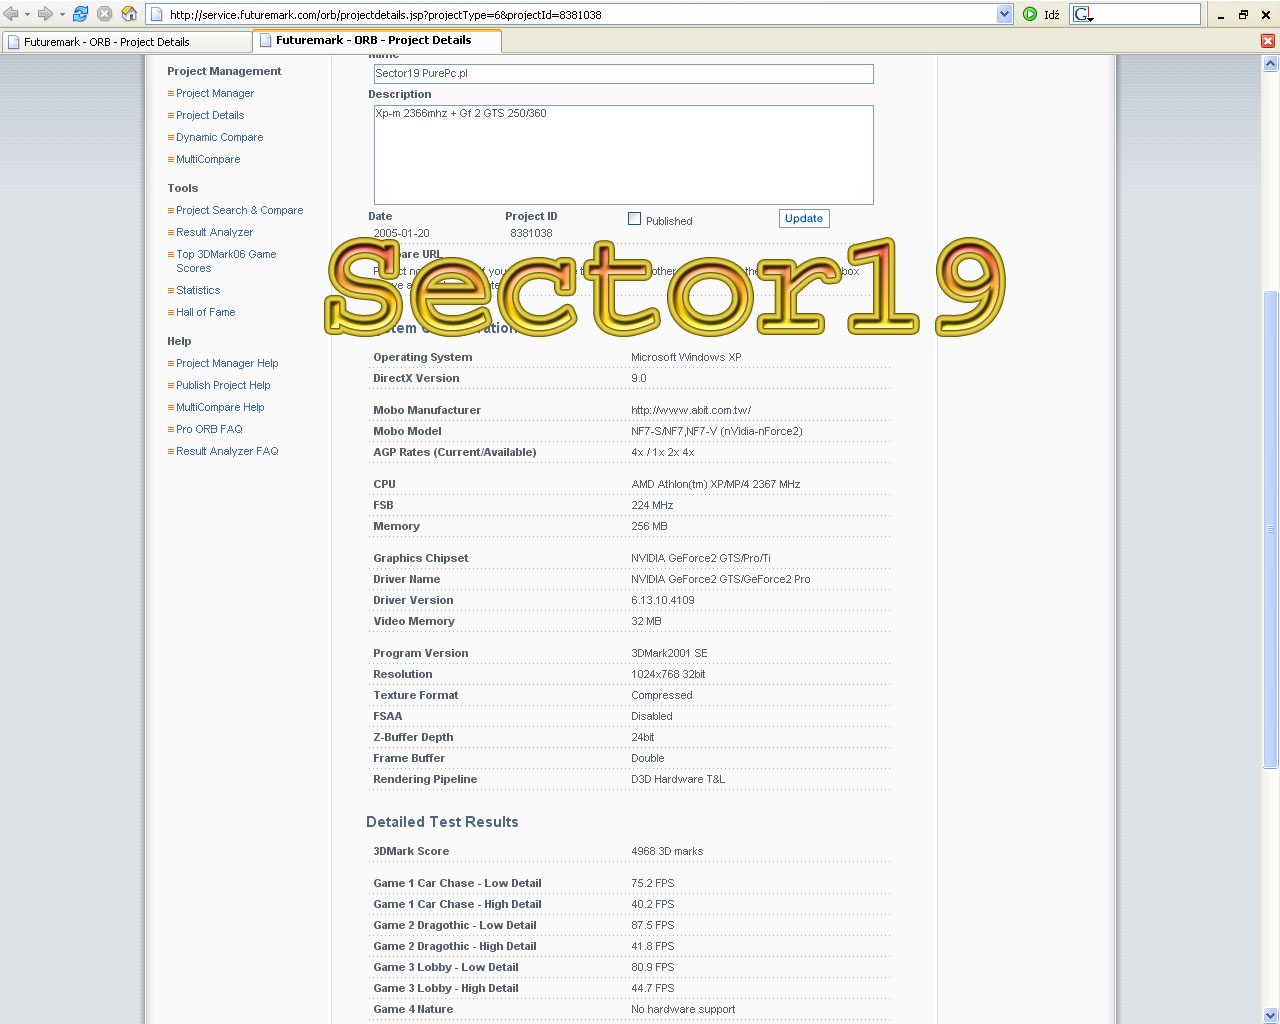This screenshot has height=1024, width=1280.
Task: Expand the address bar URL dropdown
Action: 1004,14
